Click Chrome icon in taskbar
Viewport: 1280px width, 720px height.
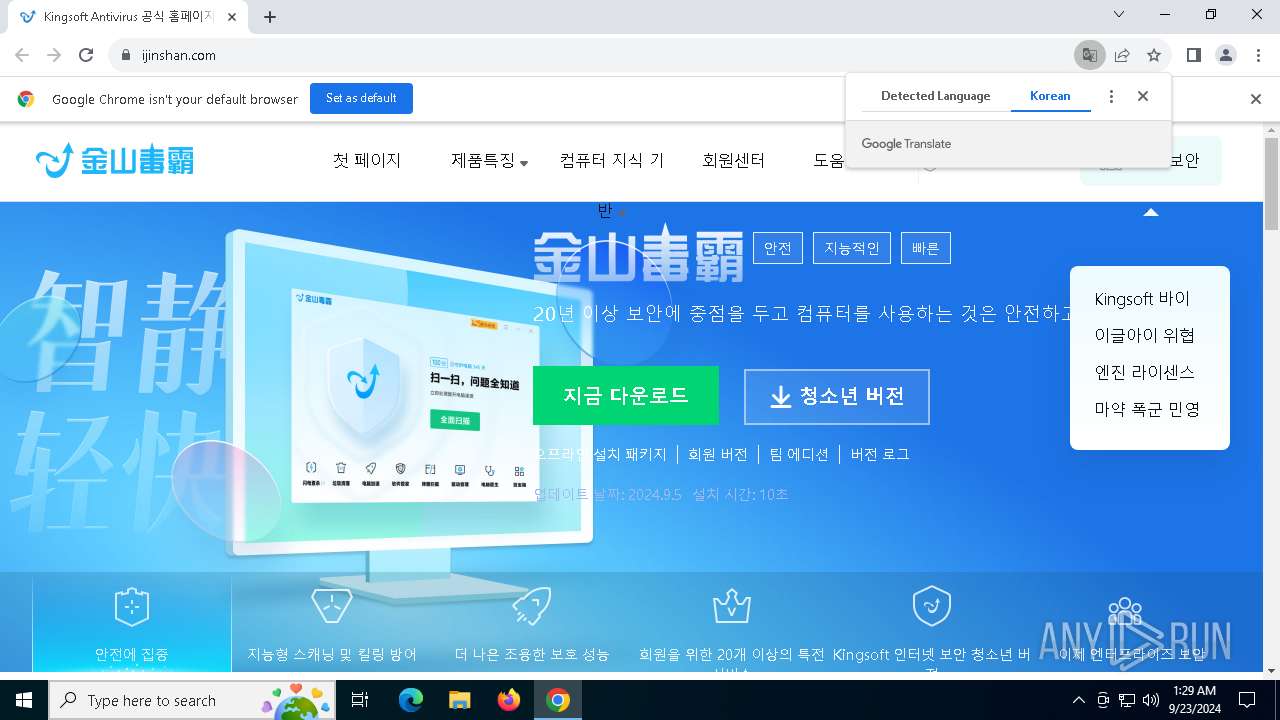coord(558,700)
